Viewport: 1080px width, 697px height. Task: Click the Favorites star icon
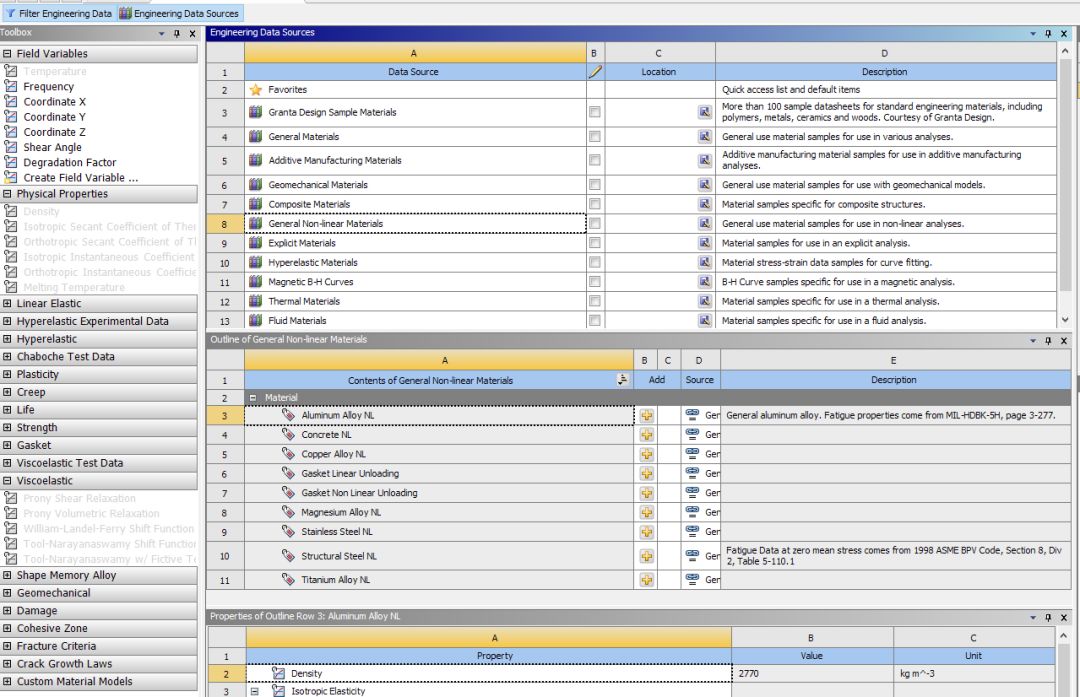click(x=255, y=90)
